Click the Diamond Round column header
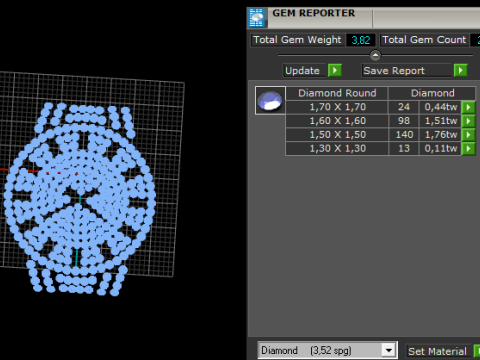This screenshot has width=480, height=360. (x=337, y=93)
